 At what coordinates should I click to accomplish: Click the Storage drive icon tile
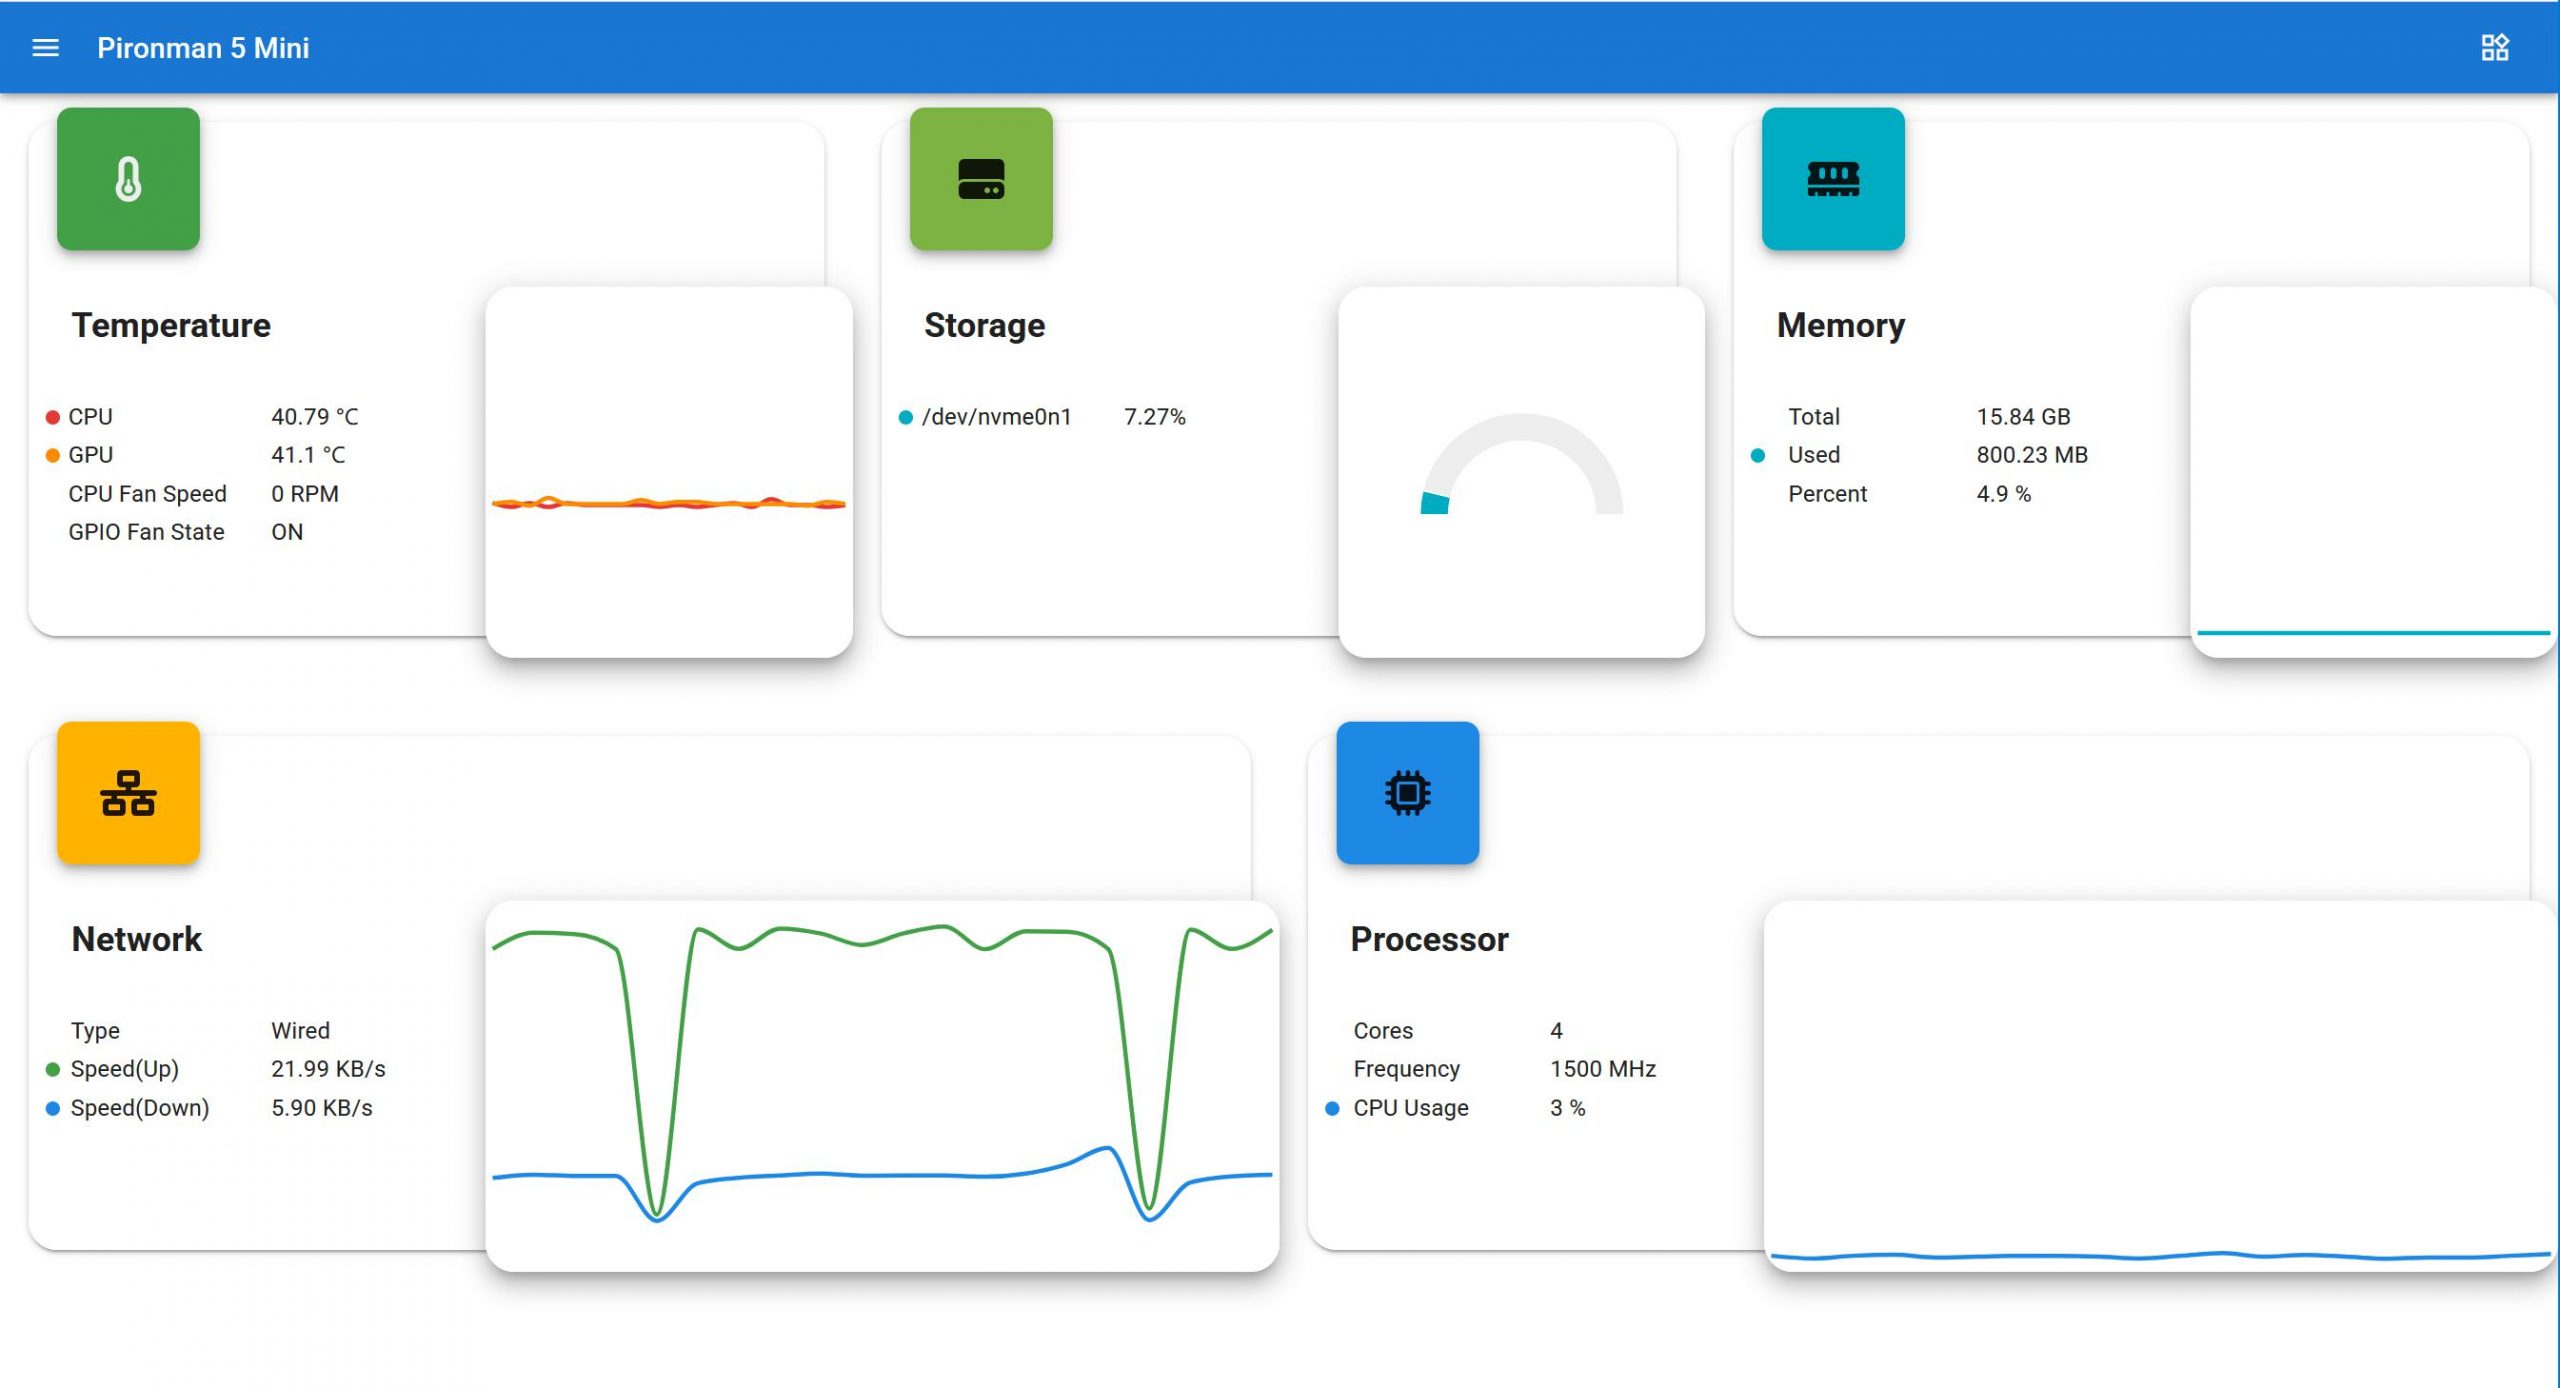(980, 179)
